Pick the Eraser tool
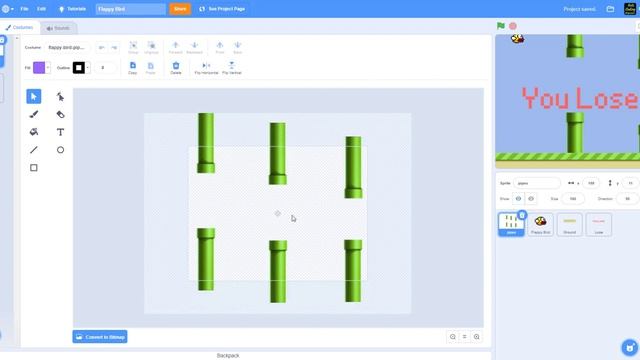The image size is (640, 360). pos(60,115)
